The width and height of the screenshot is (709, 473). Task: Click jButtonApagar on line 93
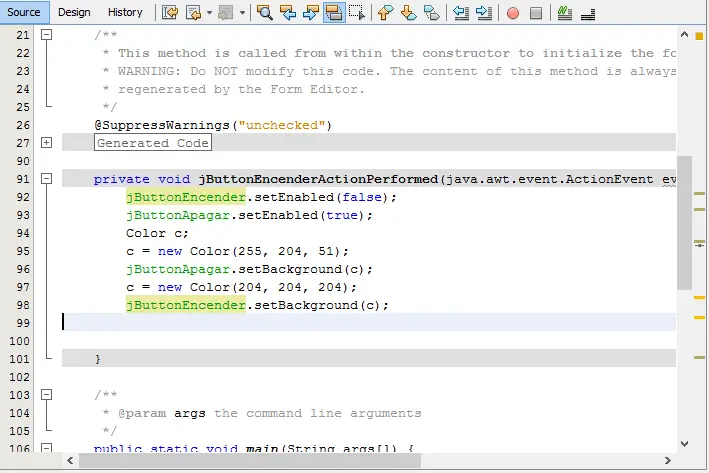178,215
